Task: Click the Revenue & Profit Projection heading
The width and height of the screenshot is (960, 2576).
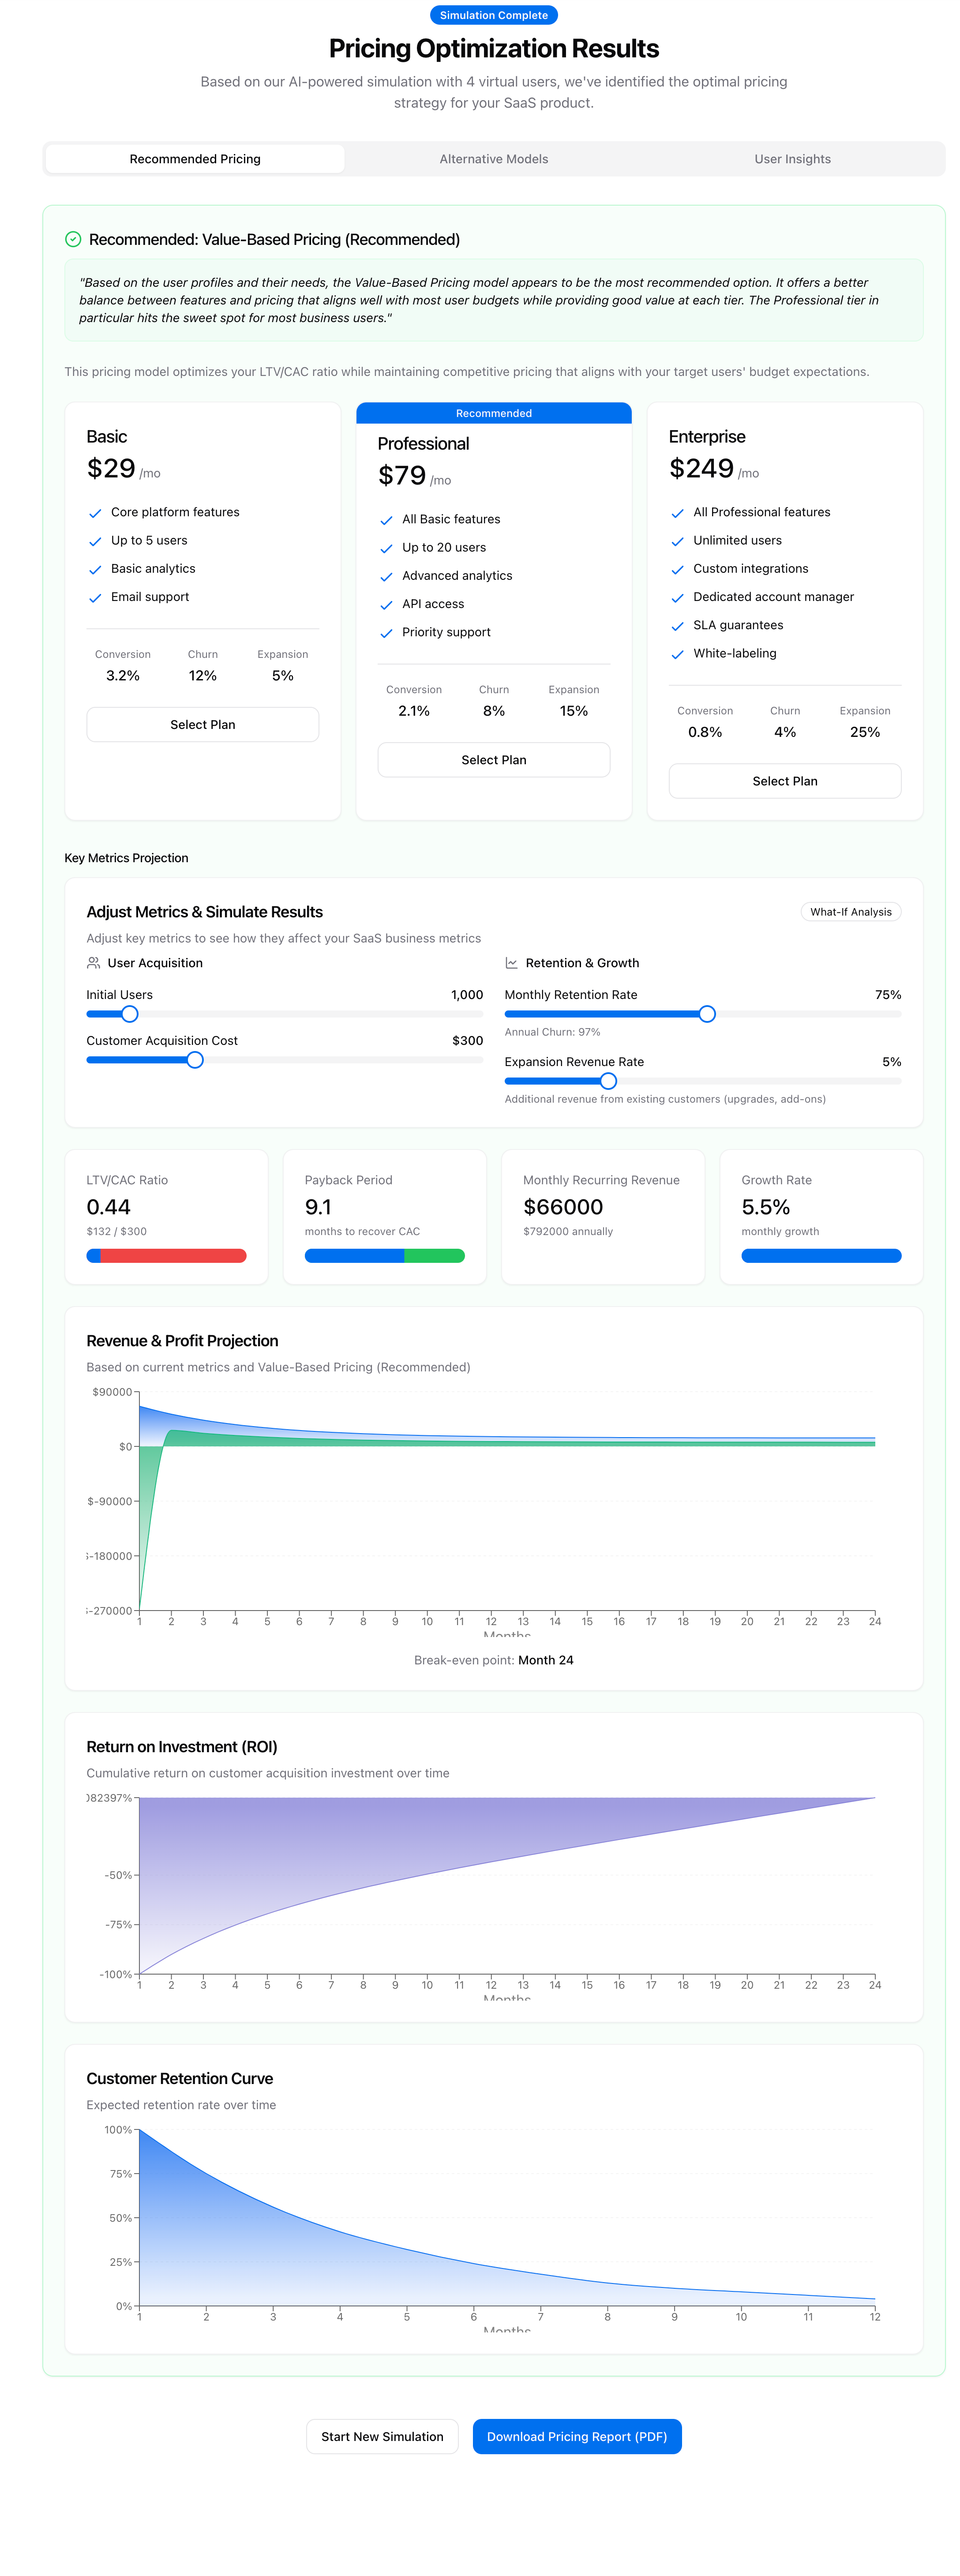Action: click(182, 1341)
